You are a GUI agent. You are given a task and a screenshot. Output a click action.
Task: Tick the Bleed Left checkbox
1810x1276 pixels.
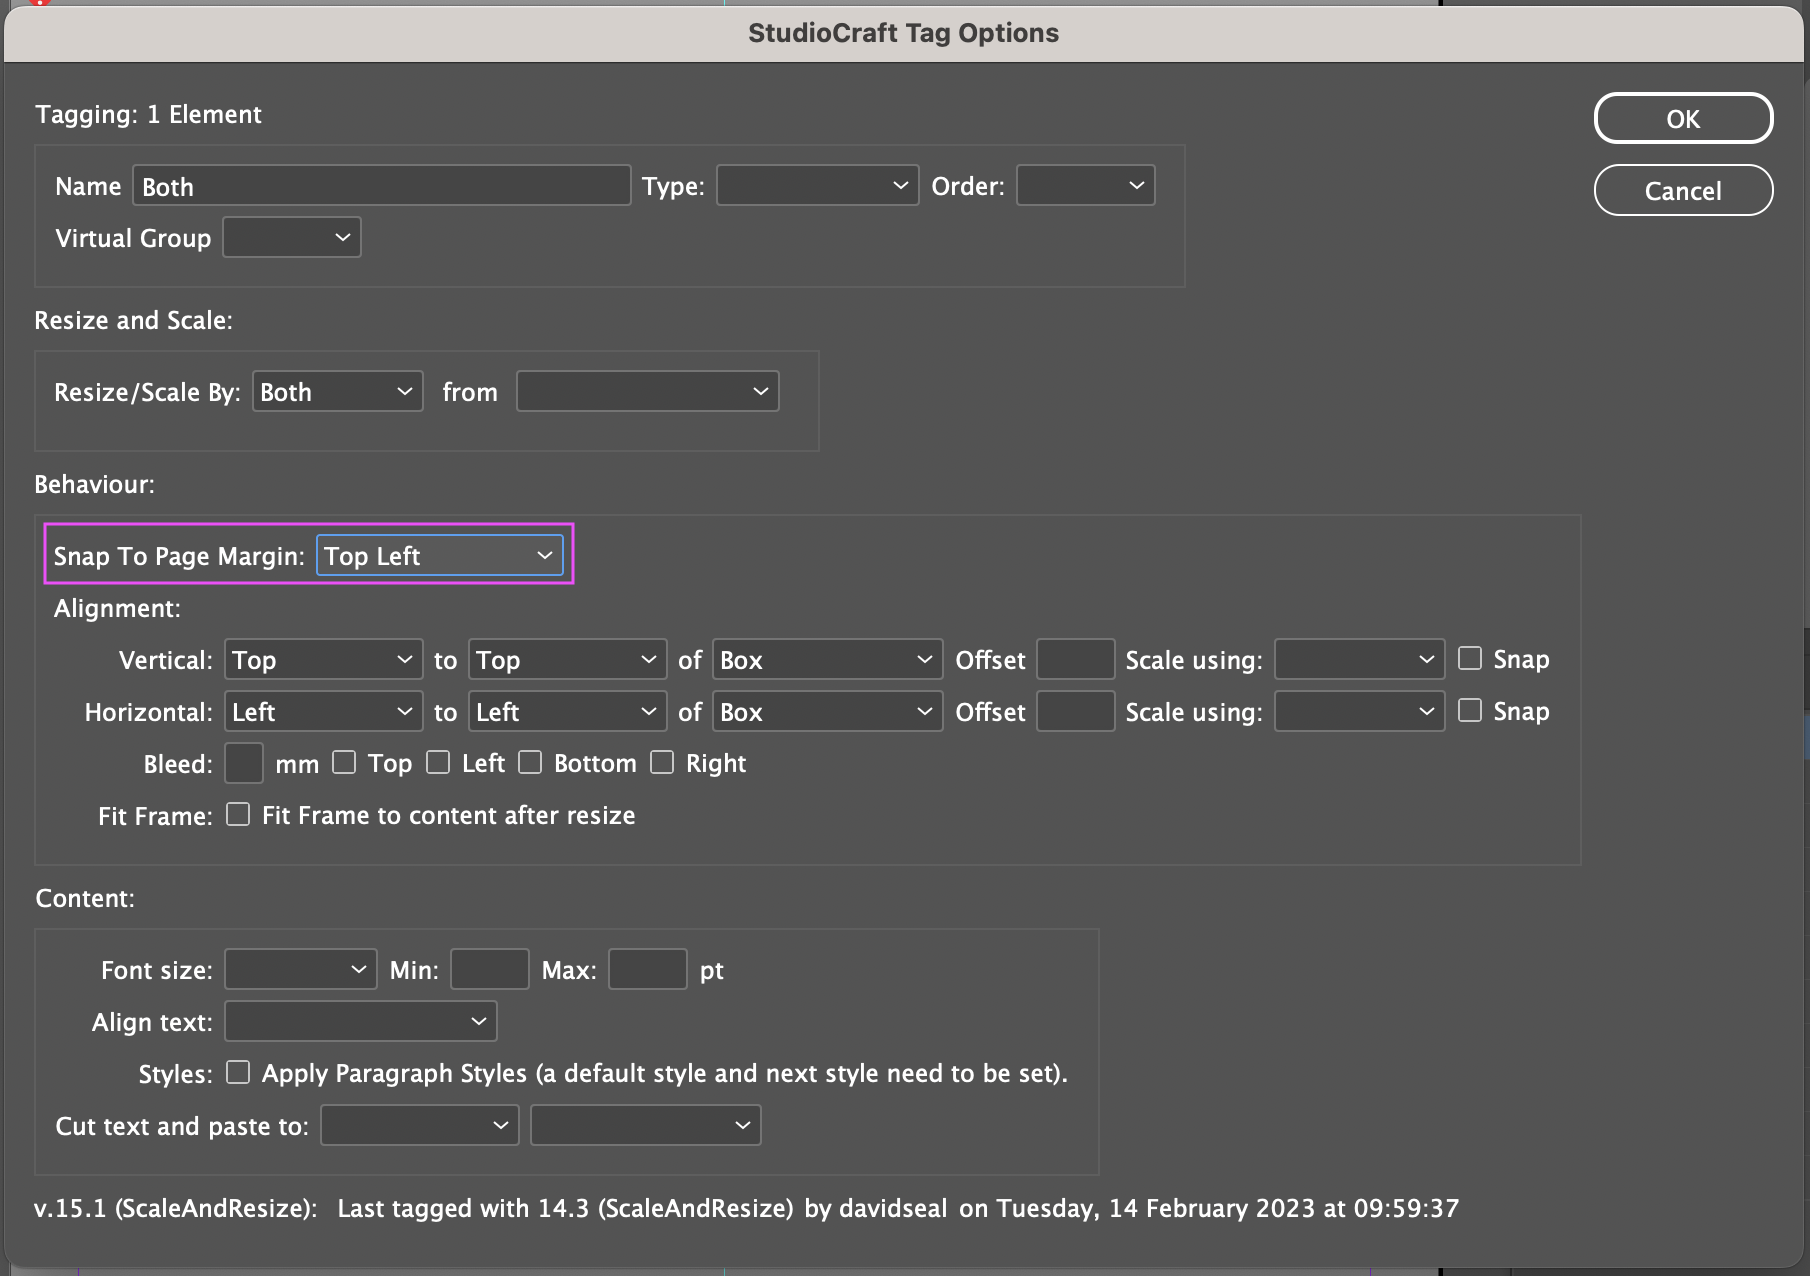[x=438, y=762]
